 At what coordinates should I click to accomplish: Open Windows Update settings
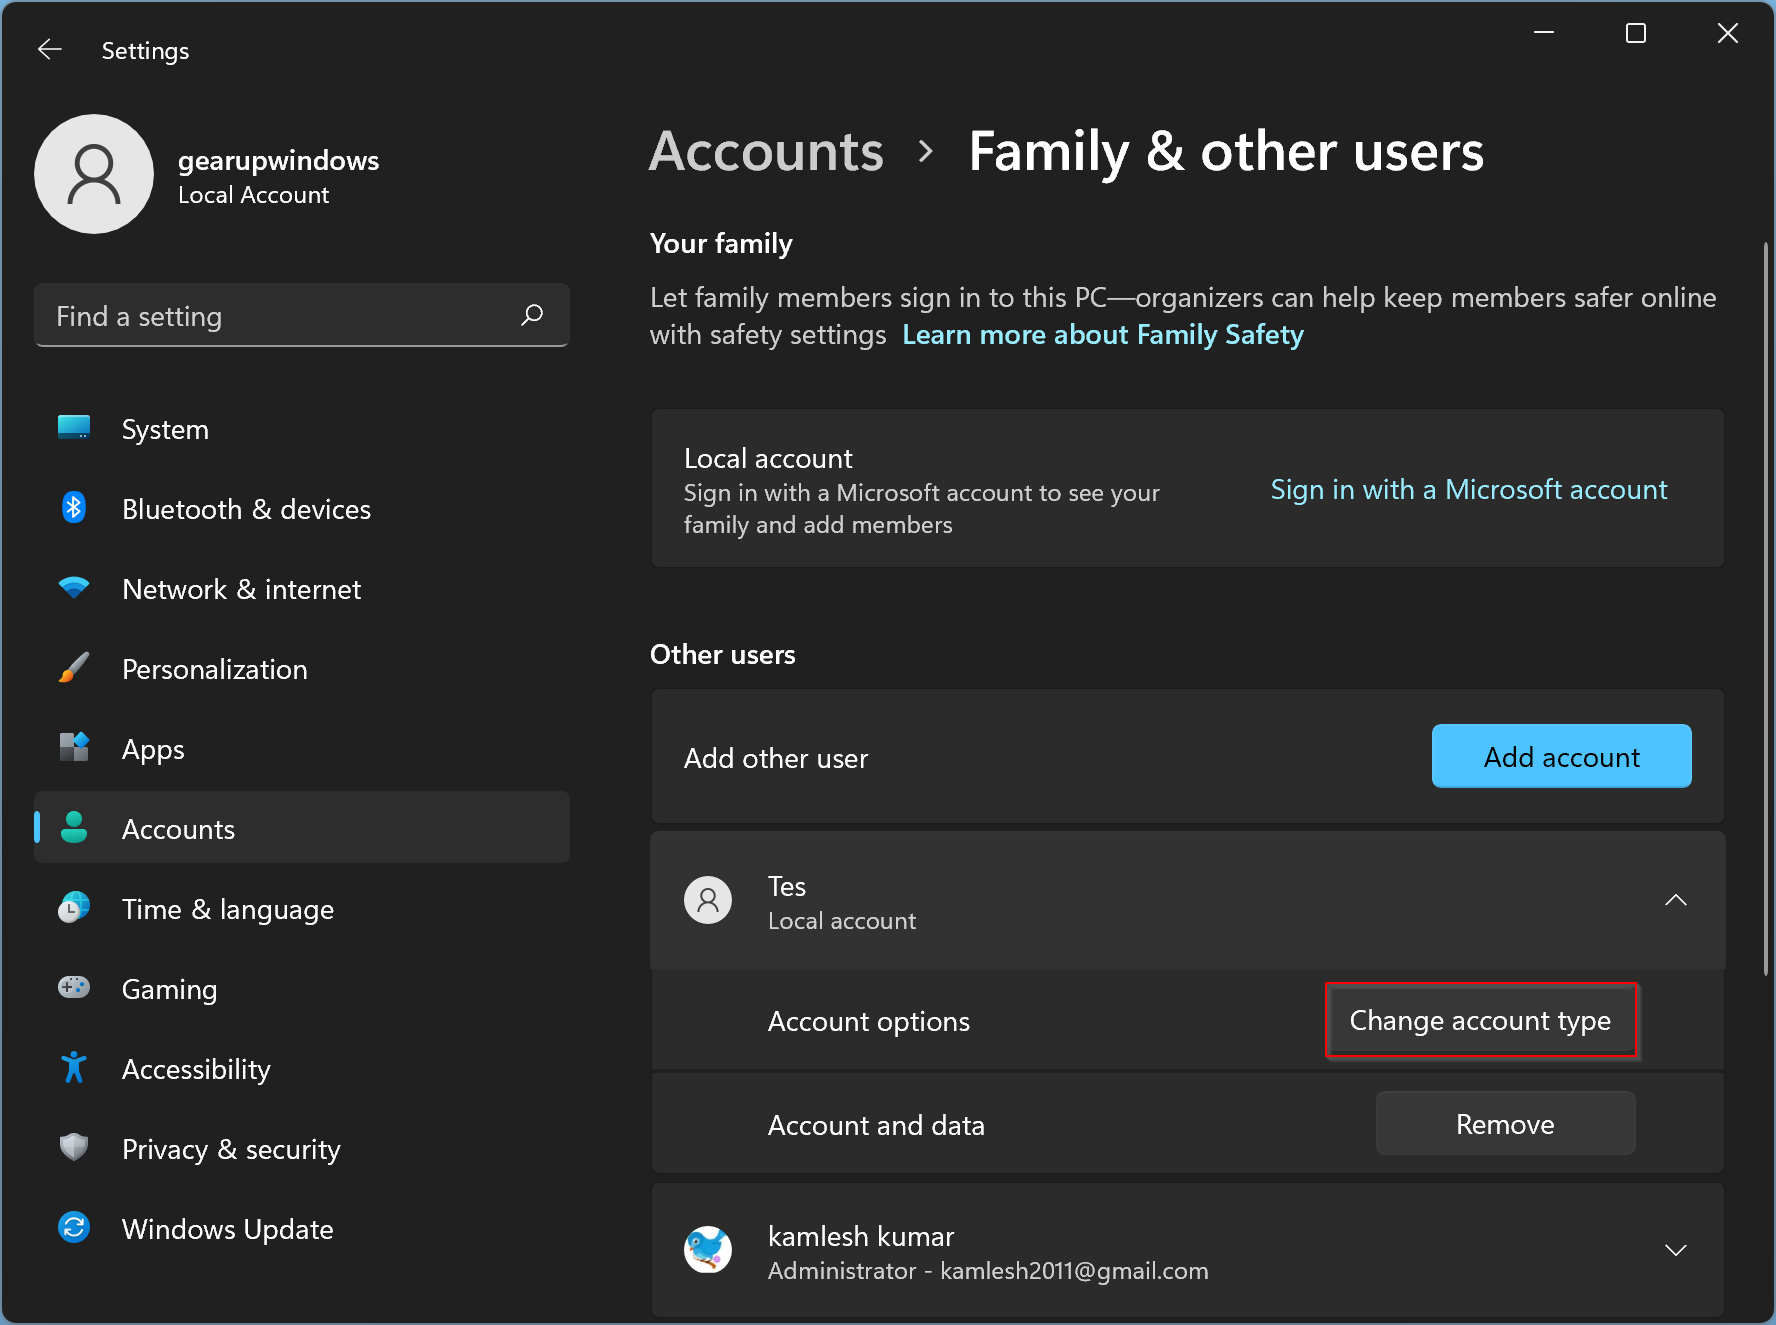point(302,1229)
